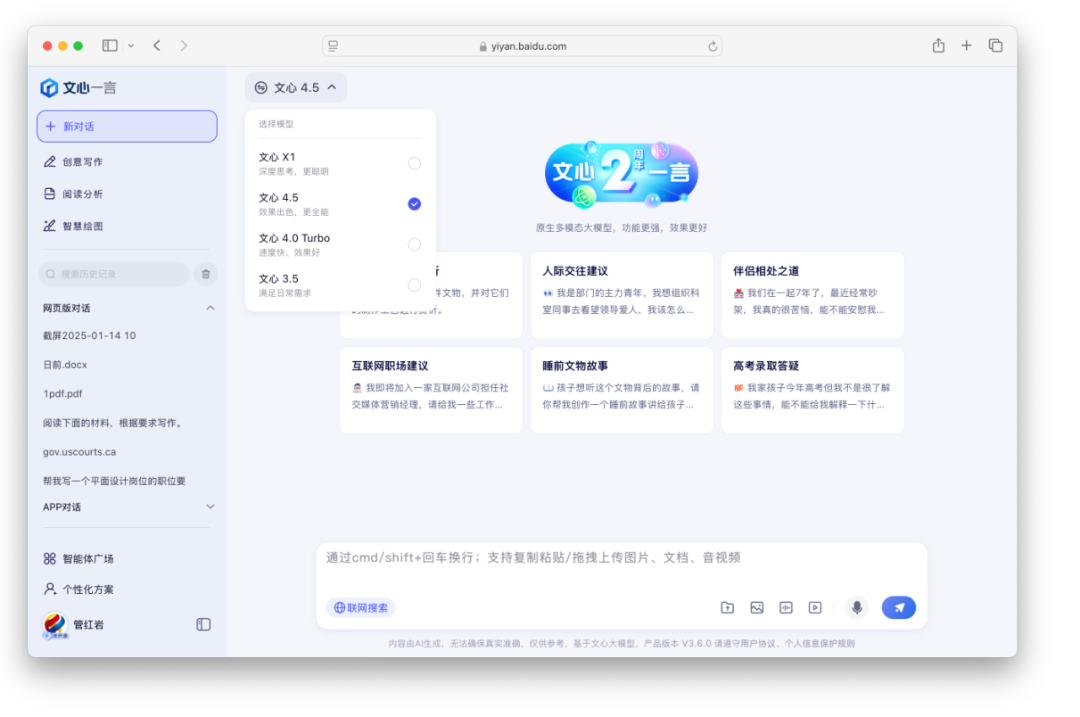Select the 文心 X1 model
This screenshot has width=1080, height=717.
click(340, 163)
